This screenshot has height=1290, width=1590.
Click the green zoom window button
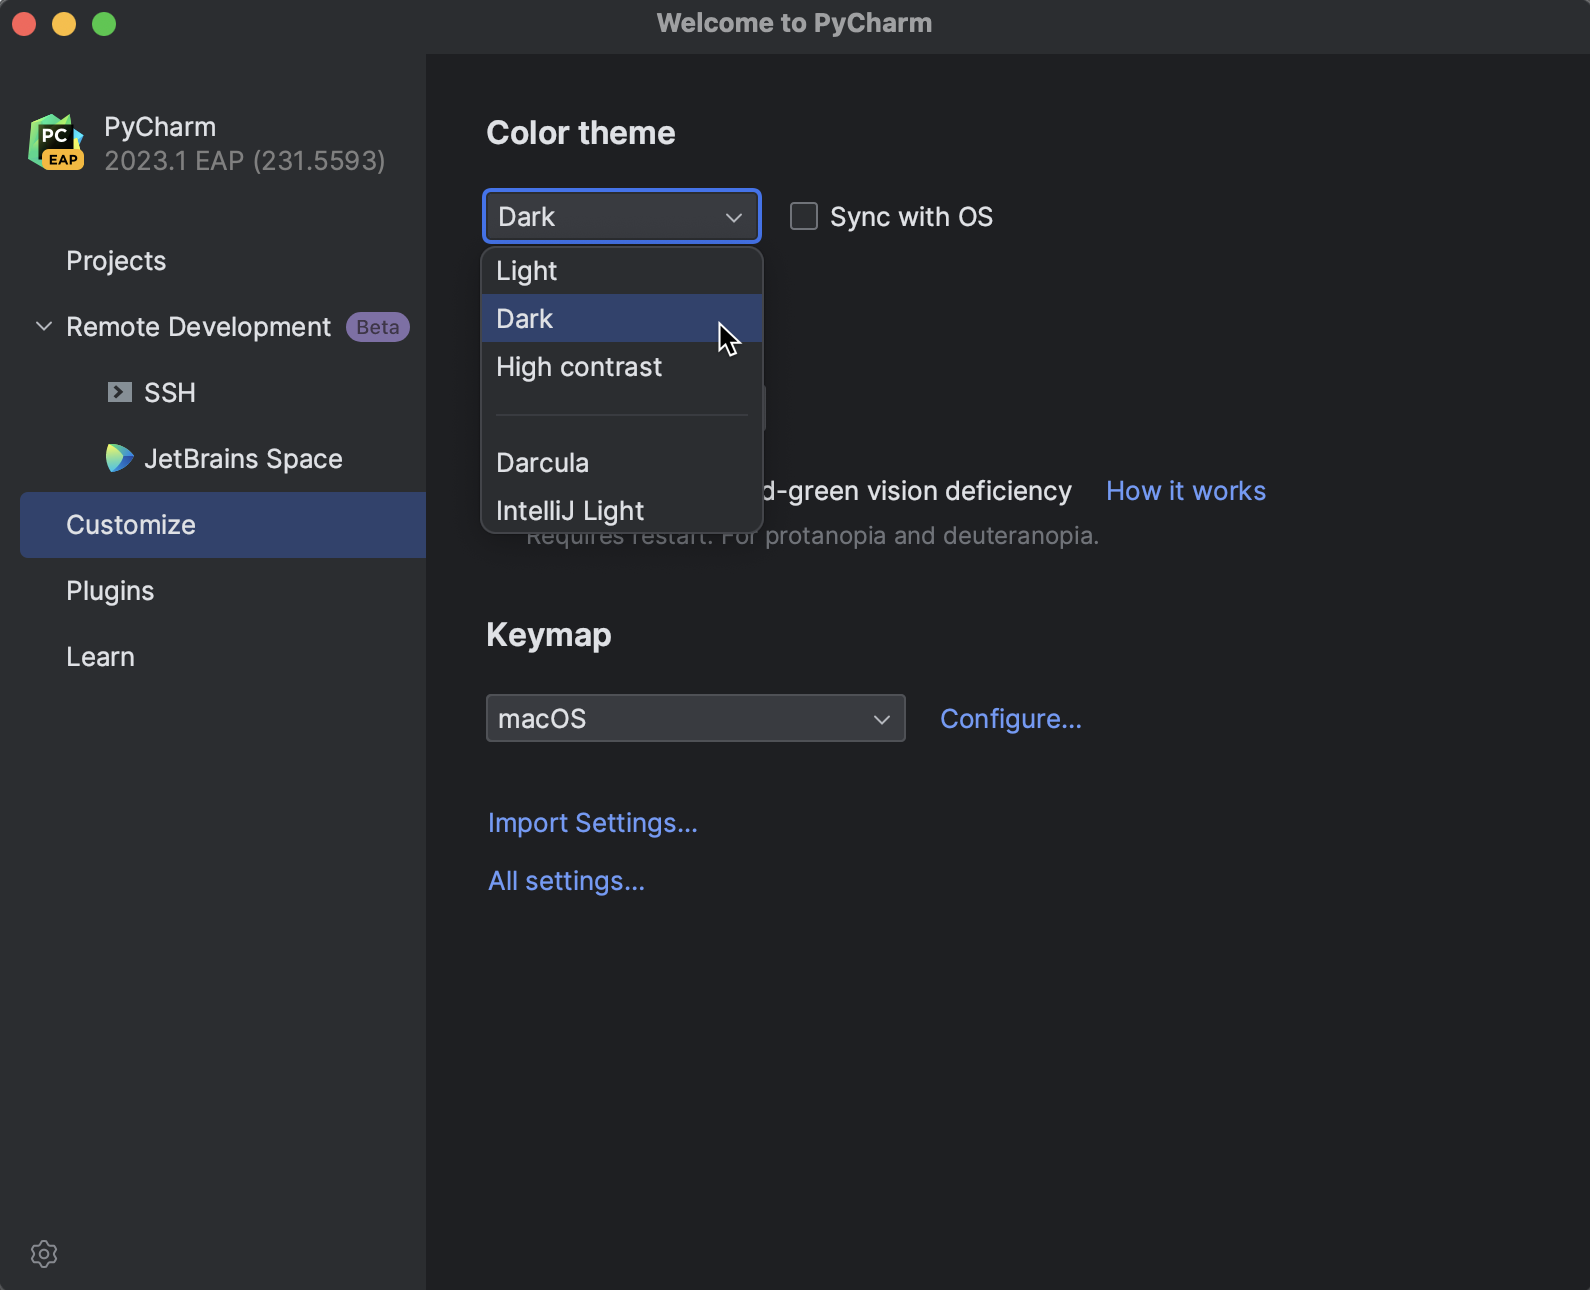(104, 24)
